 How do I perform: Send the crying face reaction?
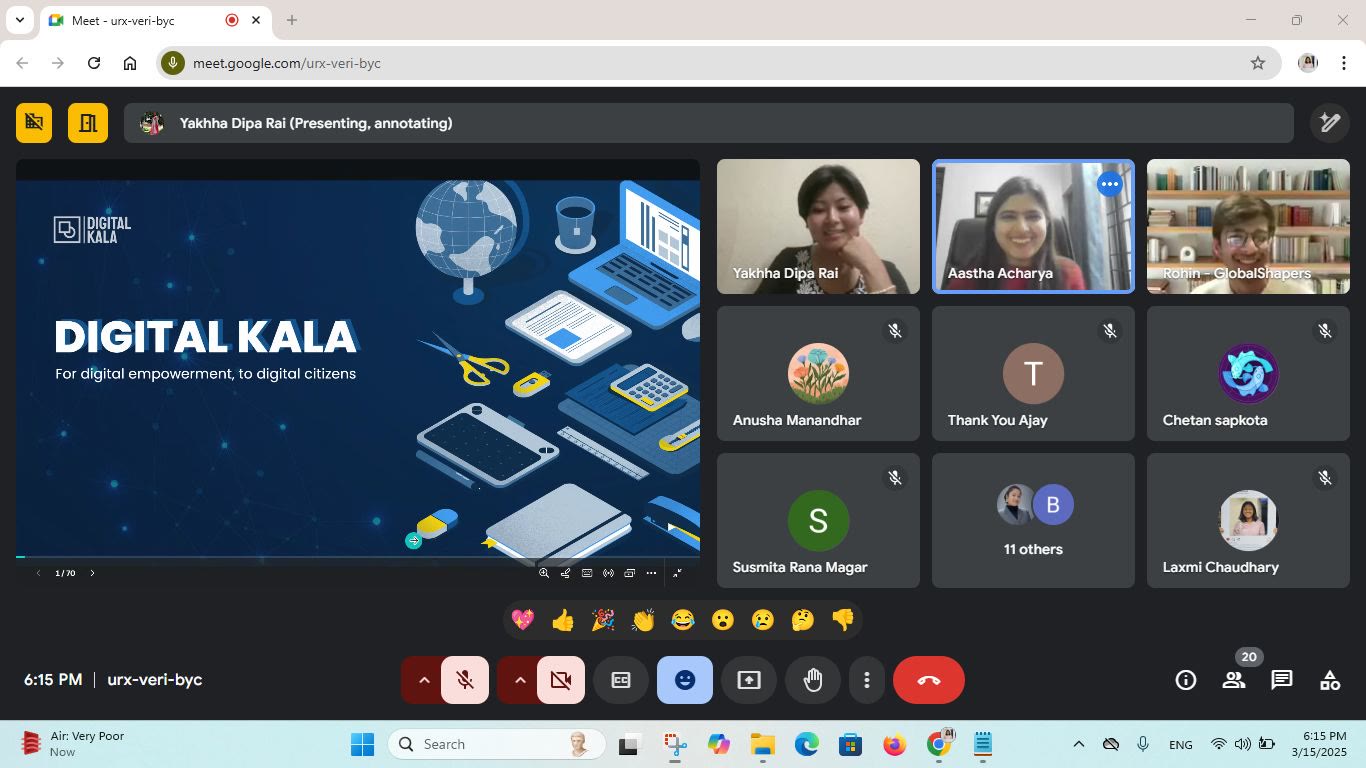tap(763, 620)
